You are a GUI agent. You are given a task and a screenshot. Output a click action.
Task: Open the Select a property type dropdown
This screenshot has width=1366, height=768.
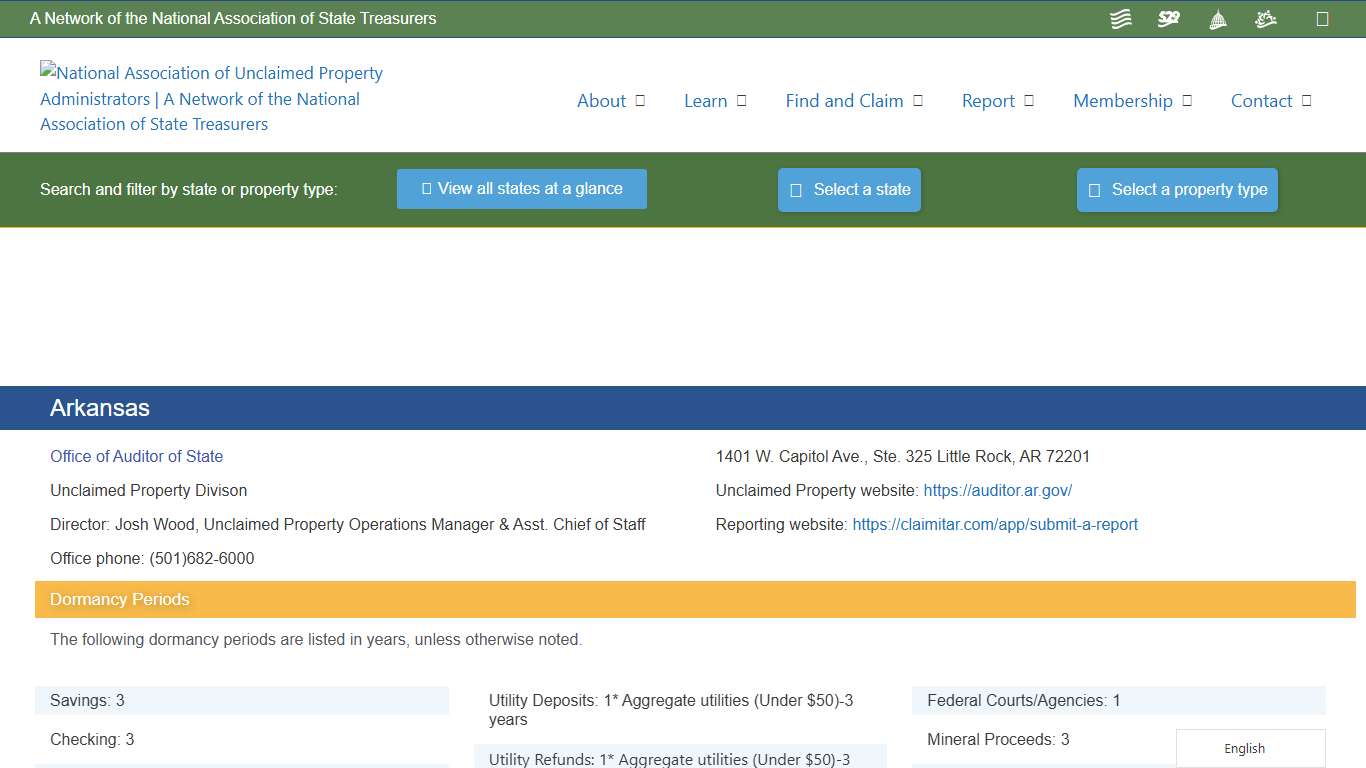1177,190
